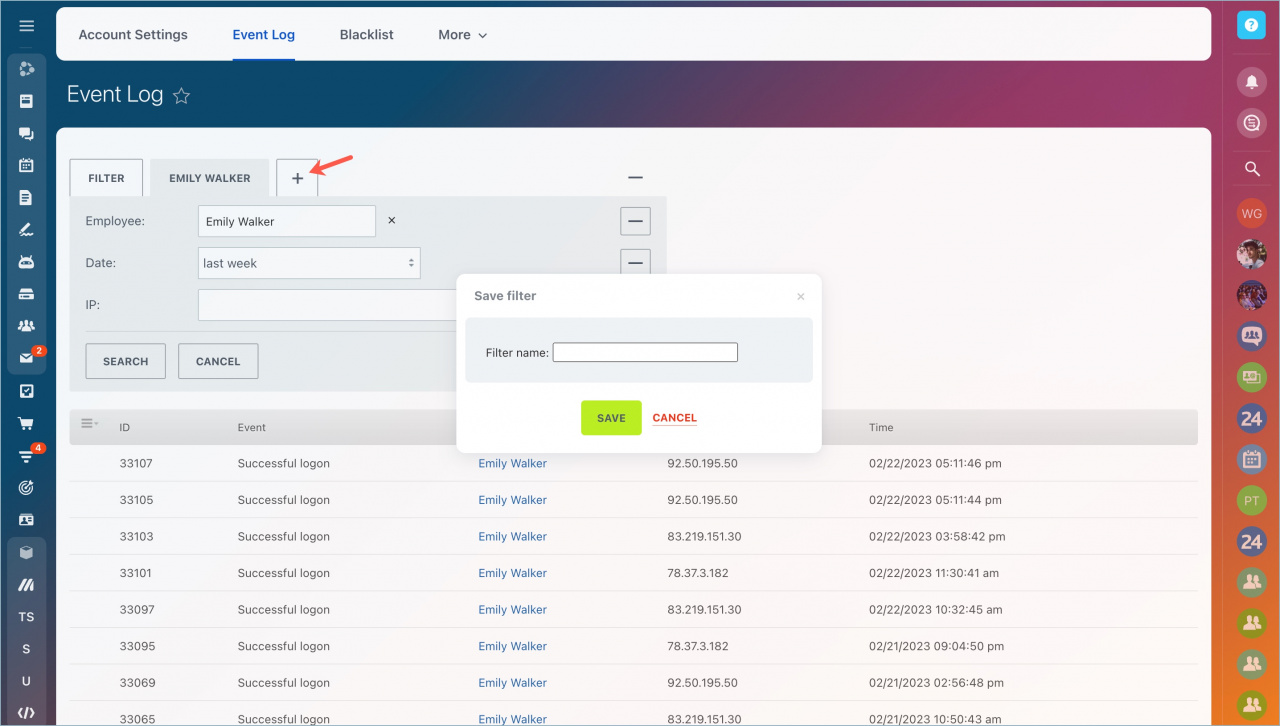
Task: Open the code brackets developer icon
Action: 27,713
